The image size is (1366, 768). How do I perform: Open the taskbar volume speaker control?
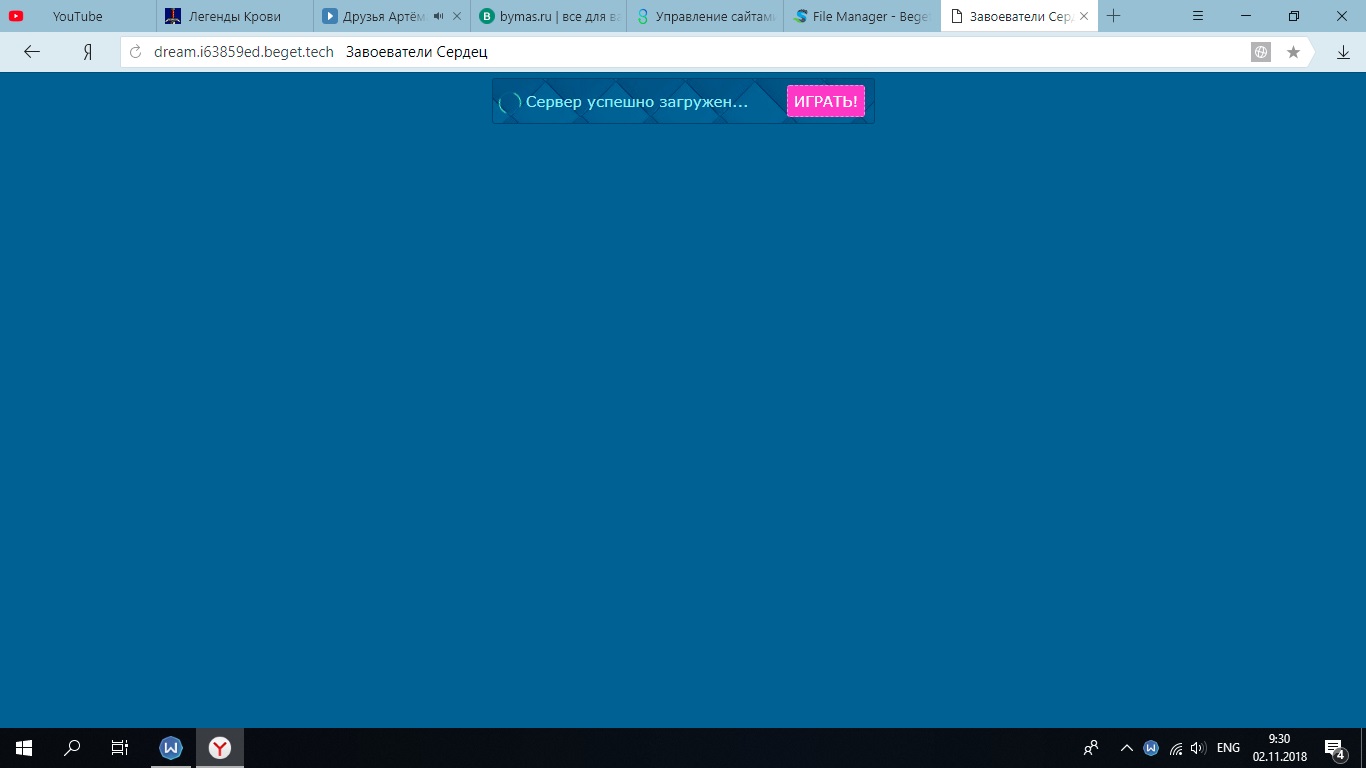coord(1198,747)
